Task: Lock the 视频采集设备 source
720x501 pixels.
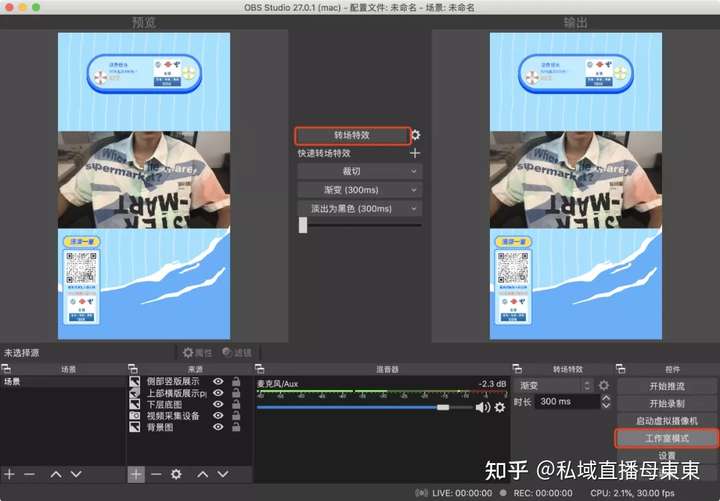Action: click(236, 416)
